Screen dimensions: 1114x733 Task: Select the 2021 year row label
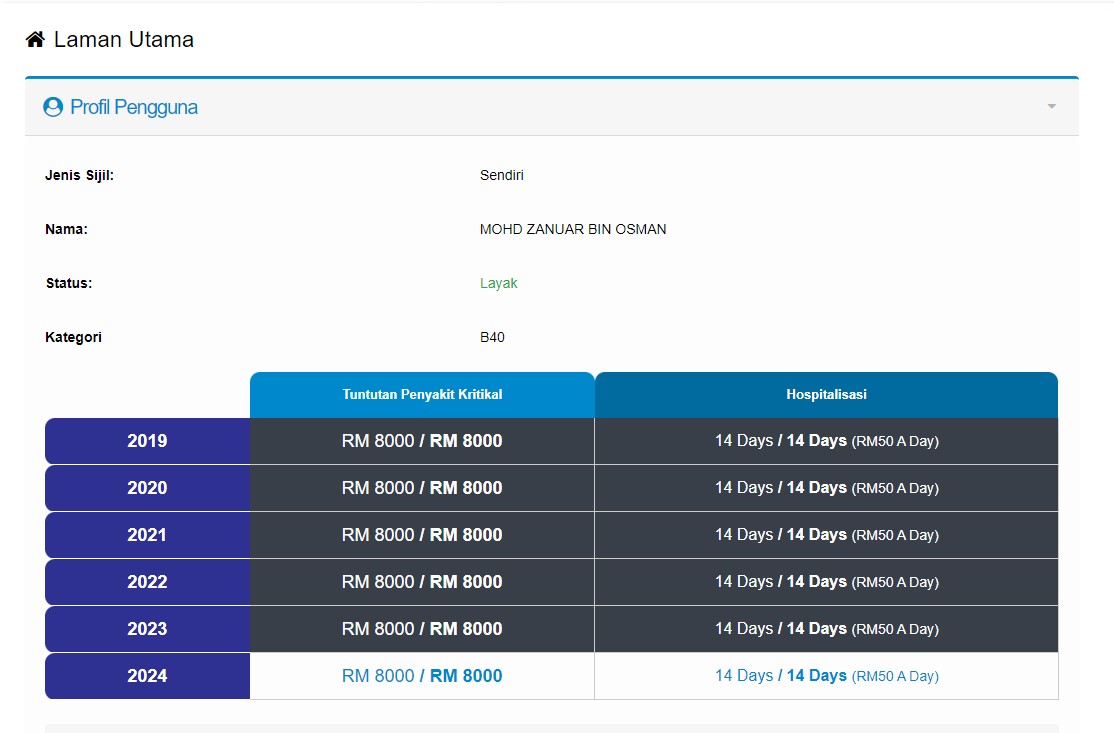pos(147,535)
